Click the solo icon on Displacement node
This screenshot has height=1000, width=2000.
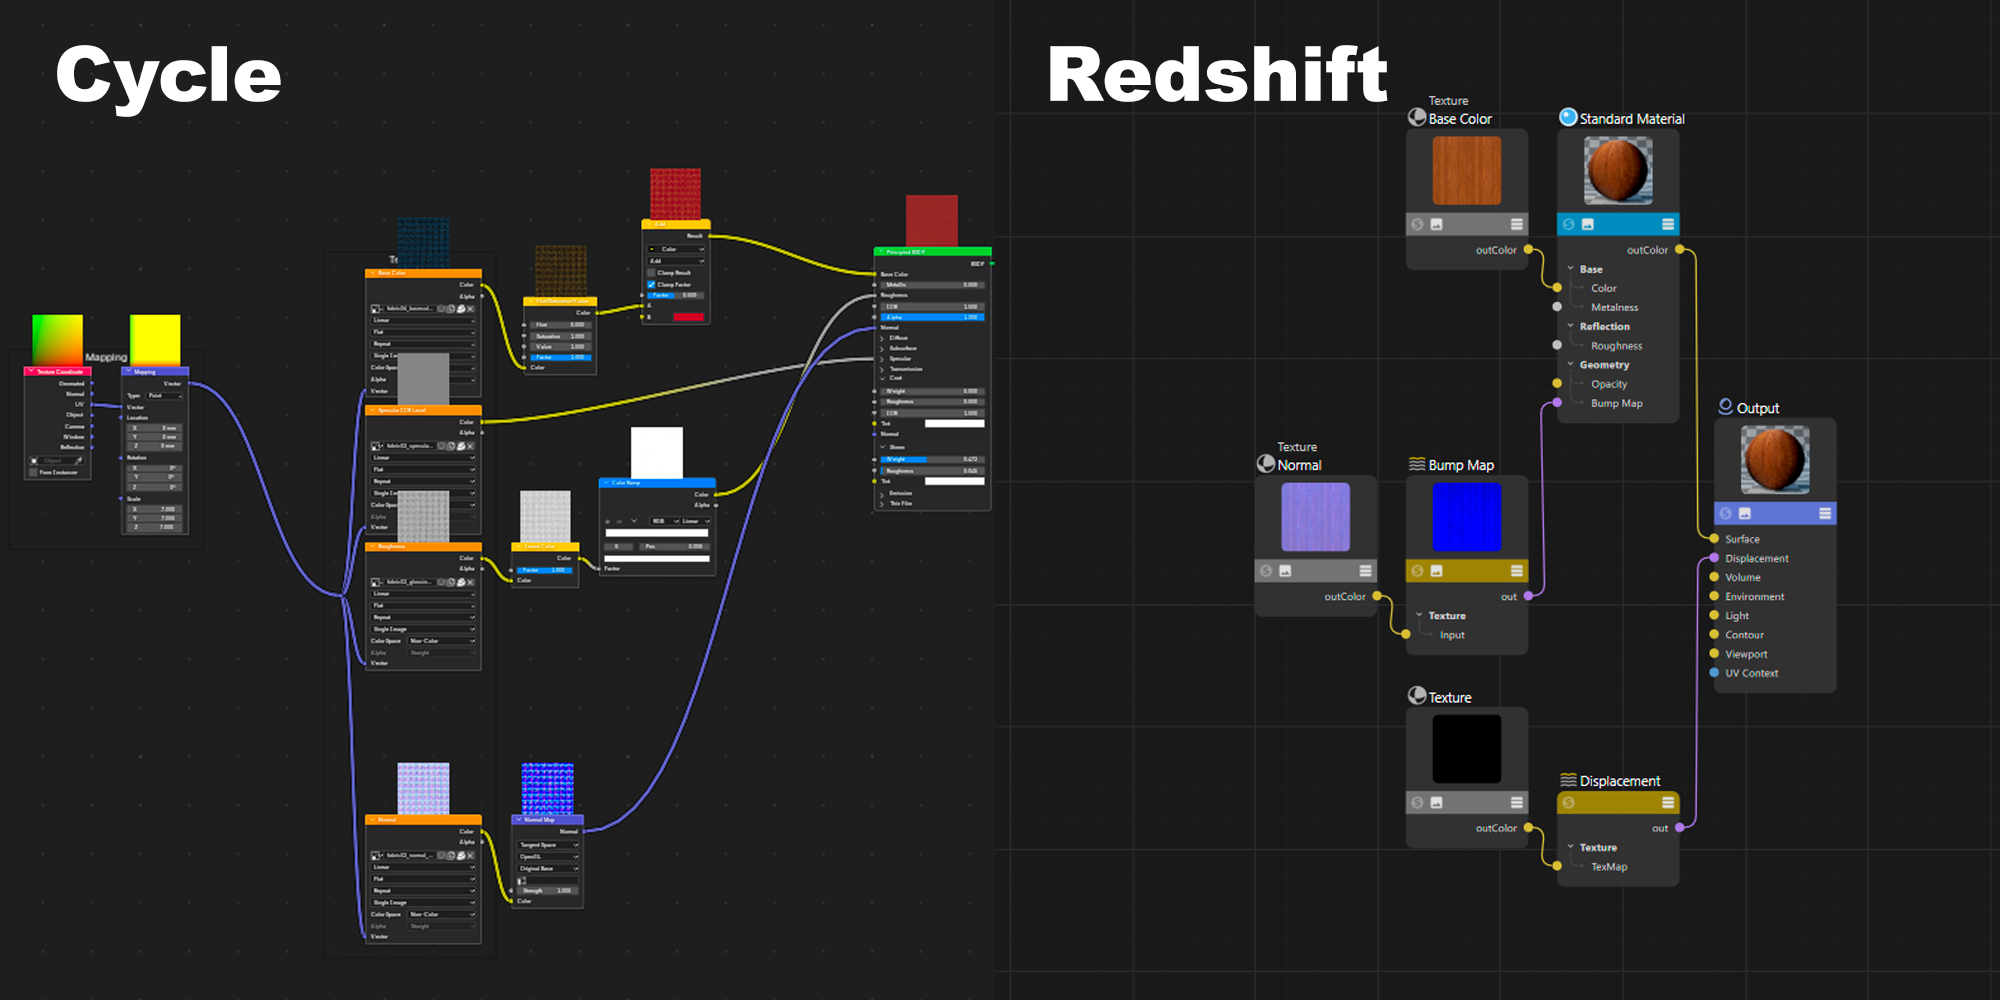[x=1568, y=802]
